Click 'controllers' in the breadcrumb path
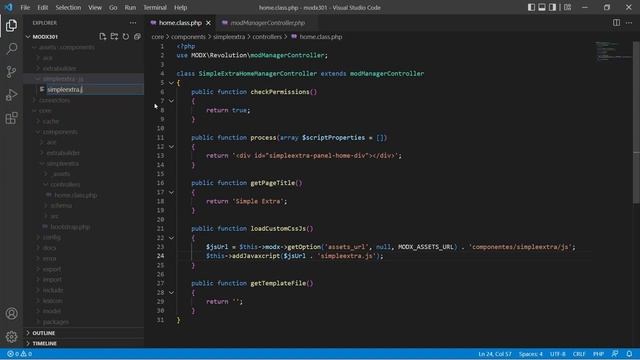640x360 pixels. click(267, 37)
